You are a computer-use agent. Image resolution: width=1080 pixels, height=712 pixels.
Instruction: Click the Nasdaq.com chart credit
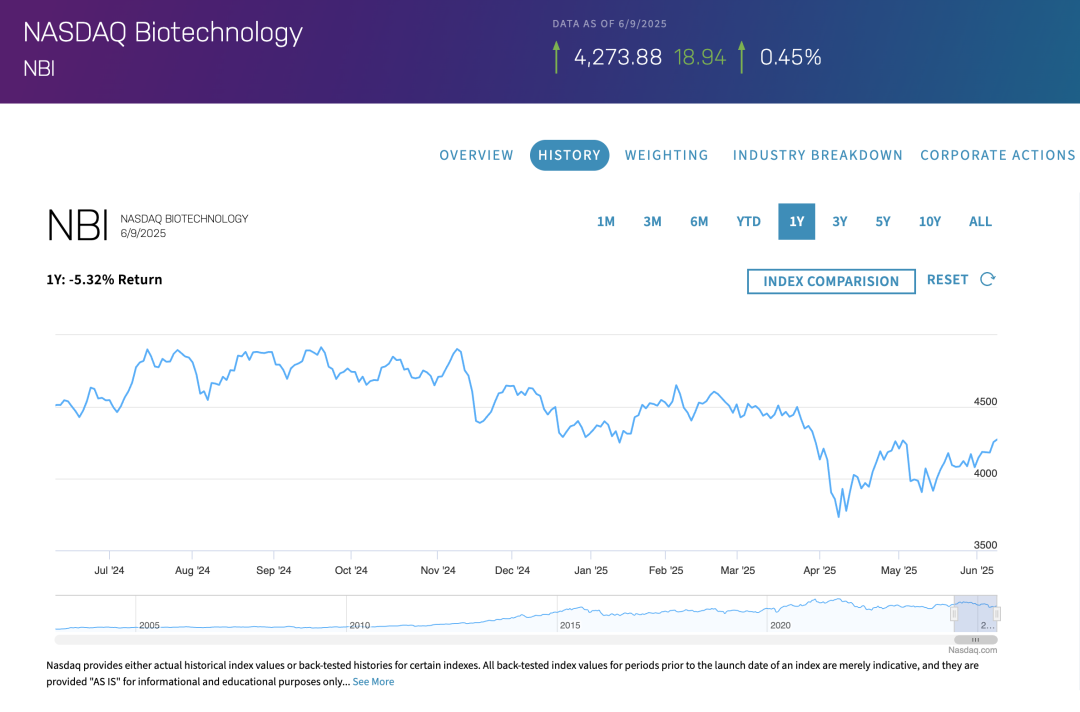(973, 650)
